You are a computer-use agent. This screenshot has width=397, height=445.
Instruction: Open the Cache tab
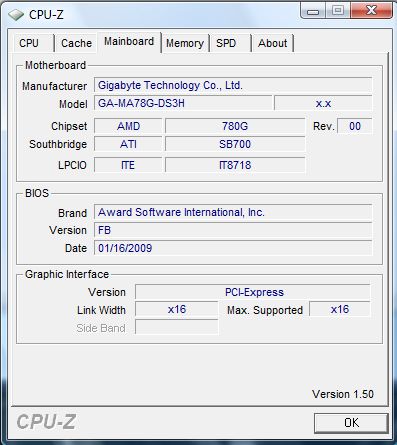[x=76, y=43]
